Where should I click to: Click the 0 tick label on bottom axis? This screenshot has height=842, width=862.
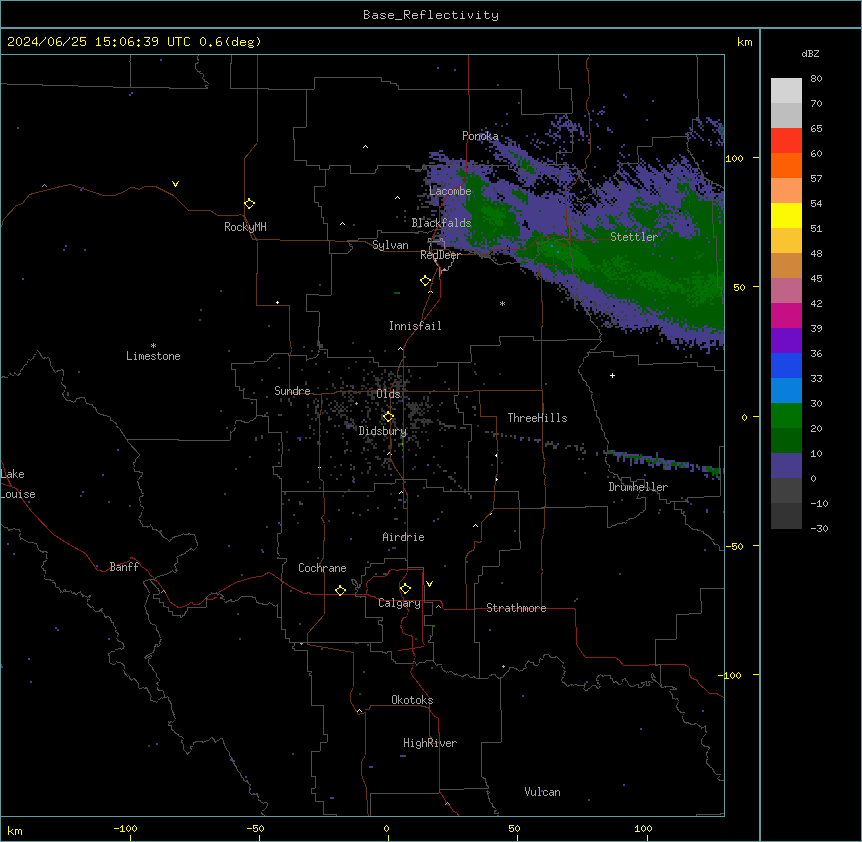pos(386,828)
